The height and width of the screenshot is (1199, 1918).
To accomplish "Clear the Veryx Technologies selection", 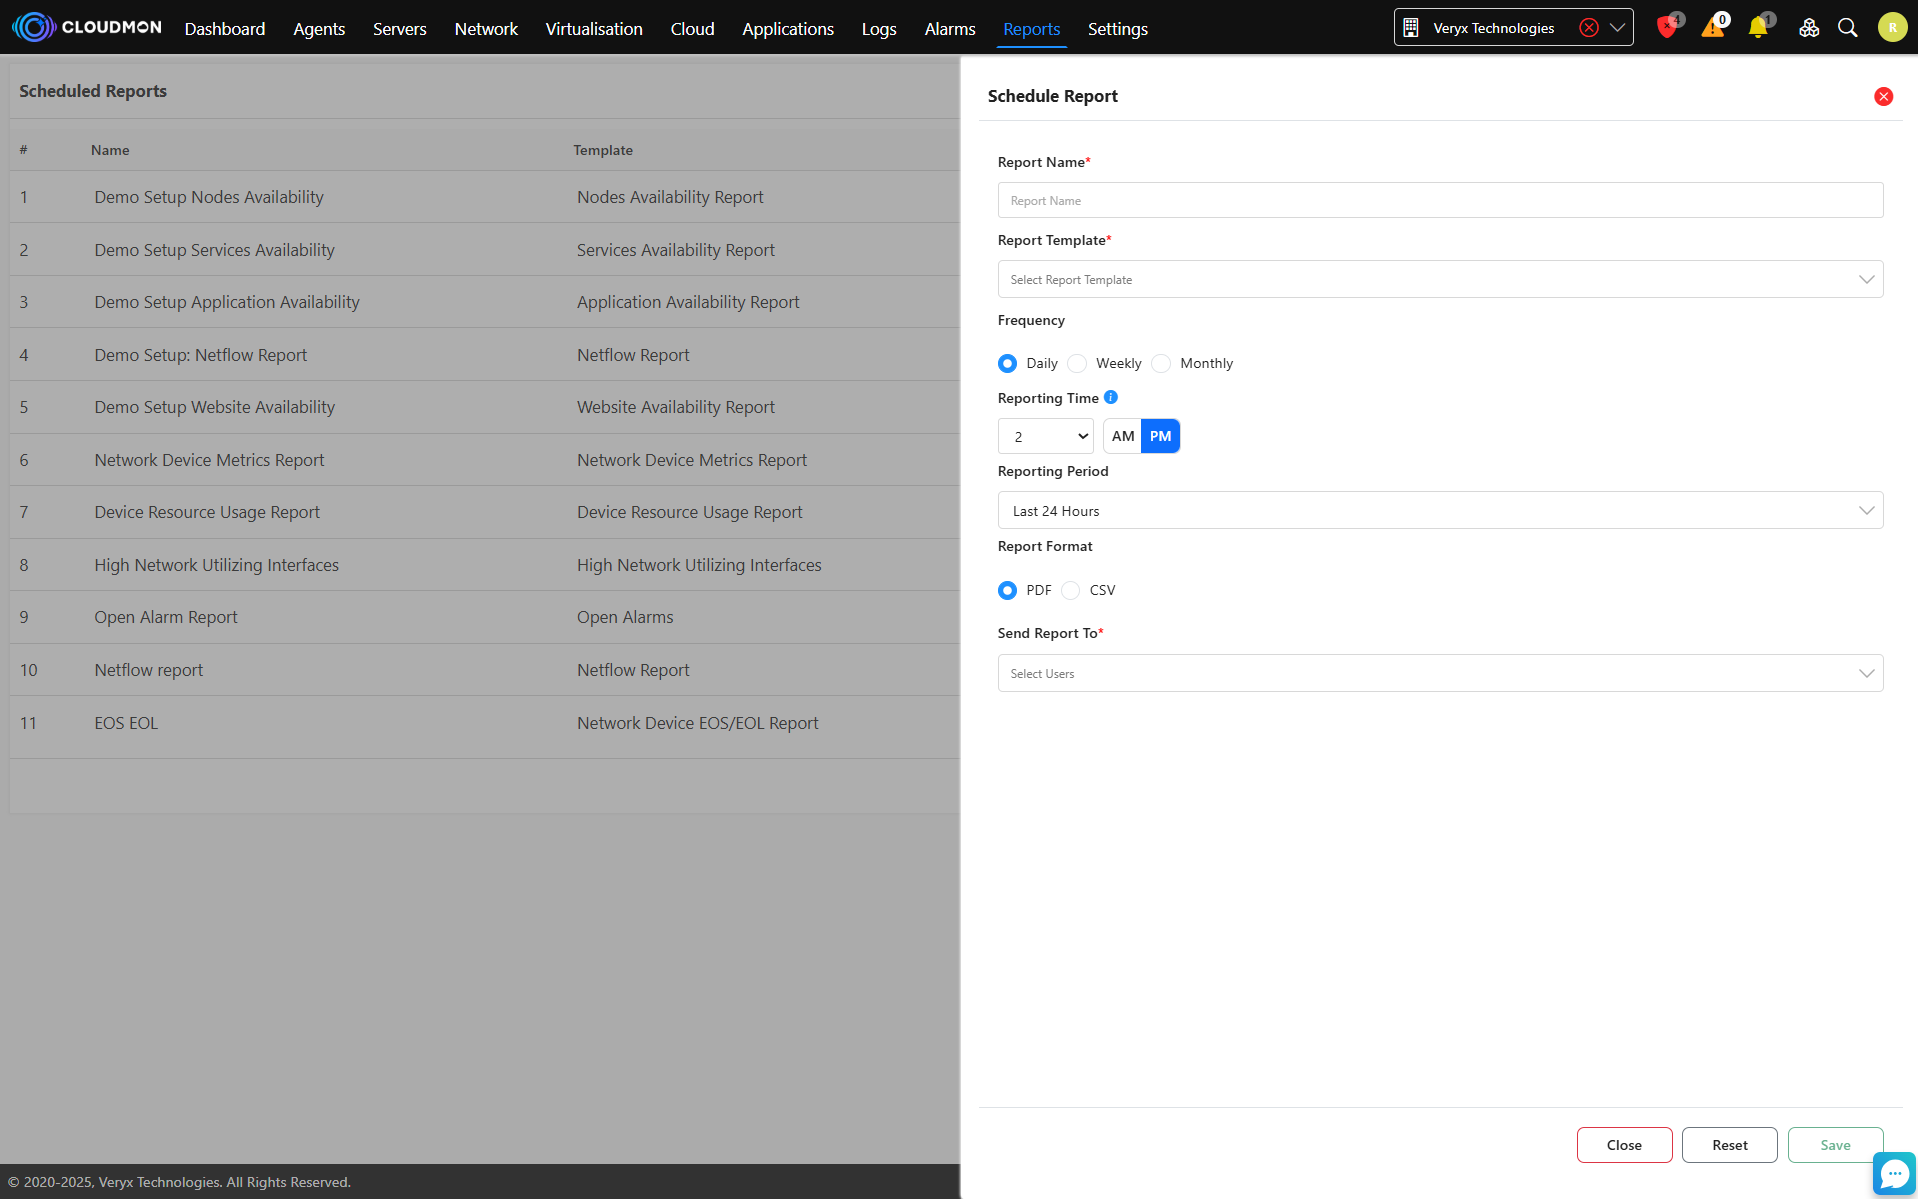I will coord(1588,28).
